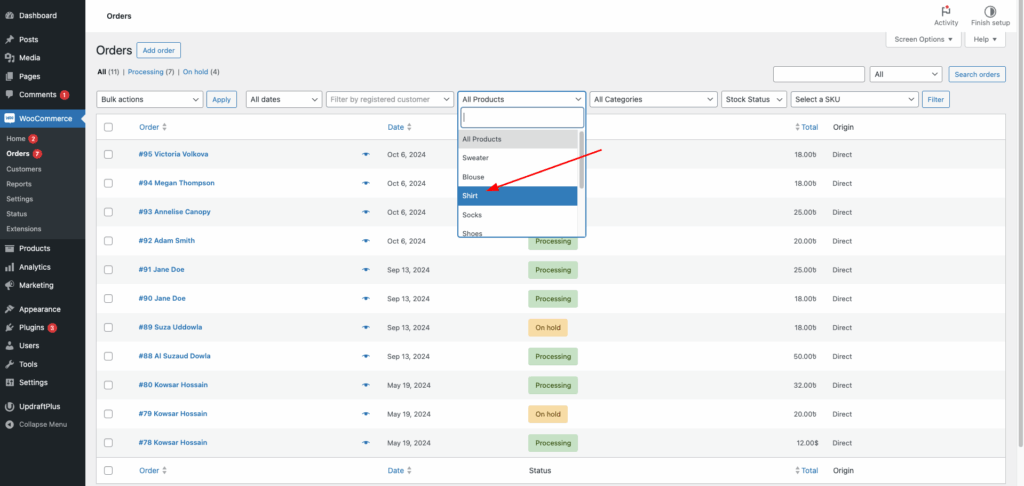Click the Add order button

159,50
